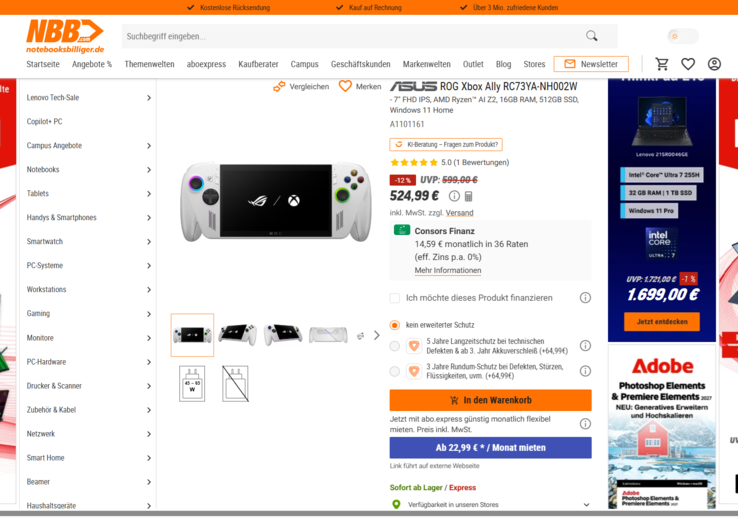The height and width of the screenshot is (518, 738).
Task: Select the fourth back-view product thumbnail
Action: 328,335
